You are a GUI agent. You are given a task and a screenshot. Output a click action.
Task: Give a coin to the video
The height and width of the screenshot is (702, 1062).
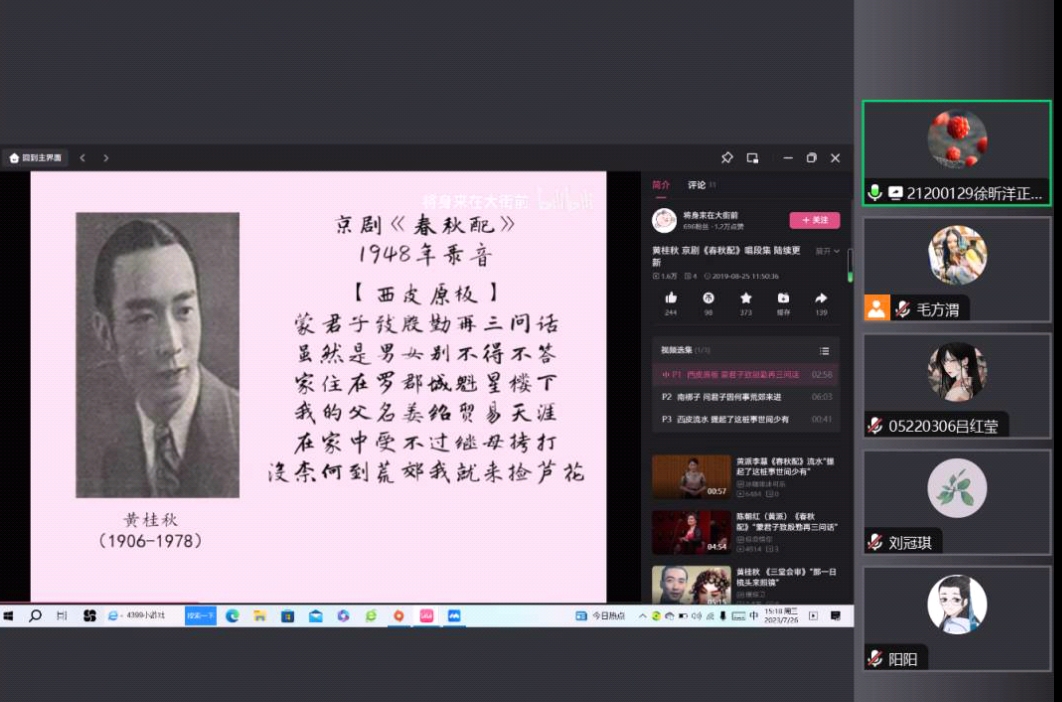(x=708, y=298)
